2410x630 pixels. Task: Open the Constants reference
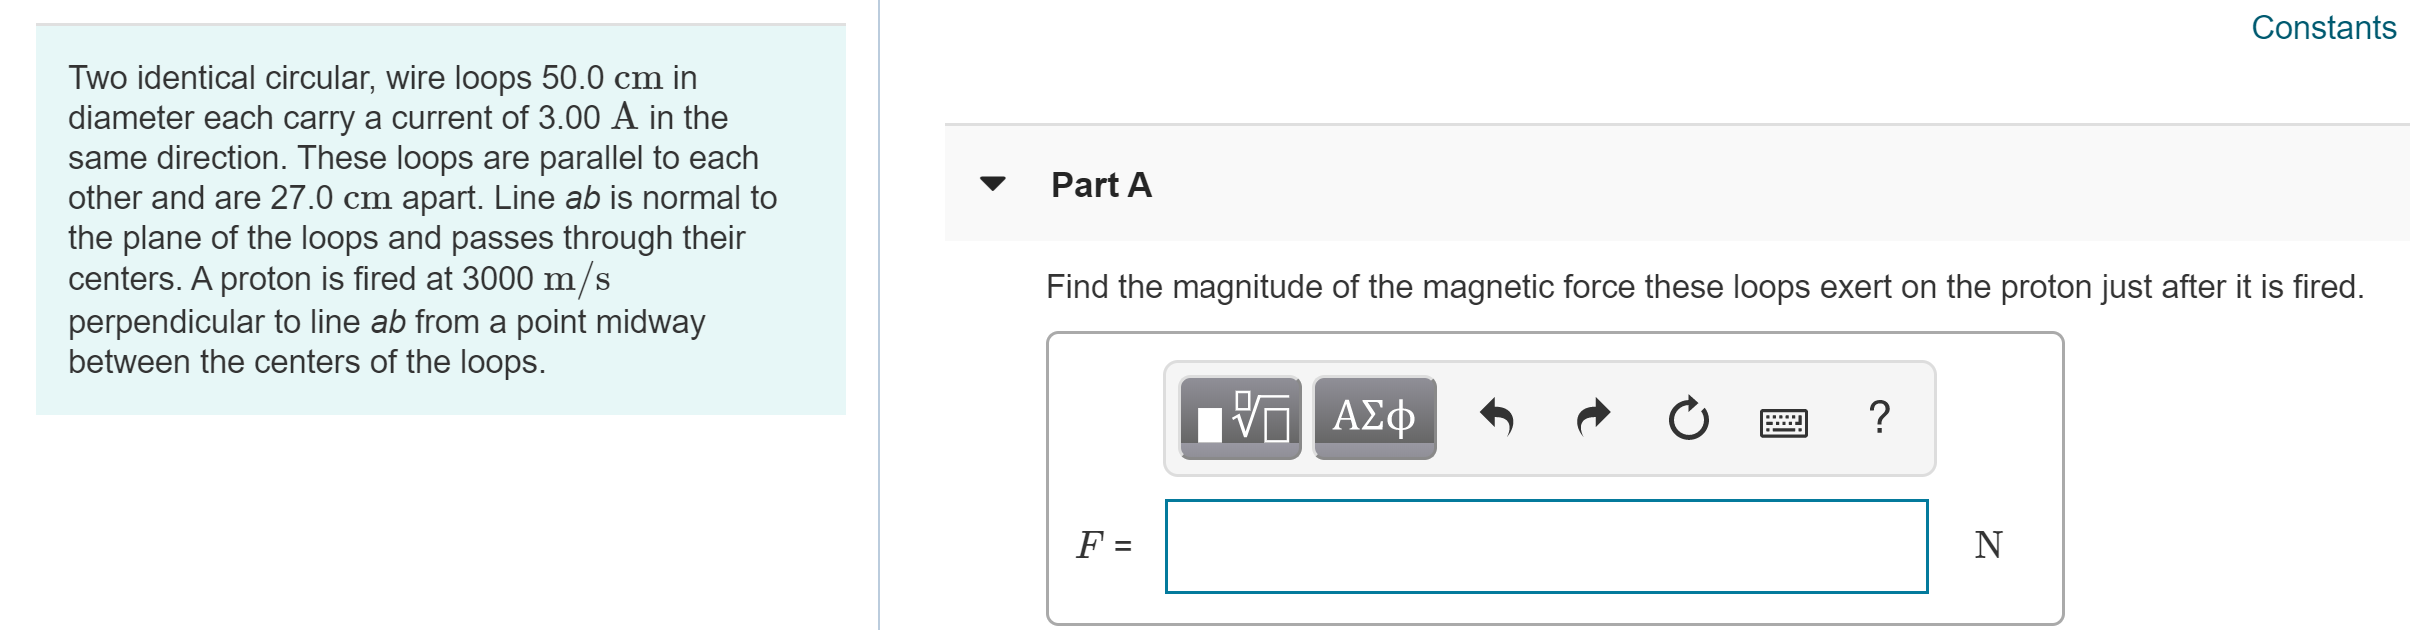[2322, 28]
